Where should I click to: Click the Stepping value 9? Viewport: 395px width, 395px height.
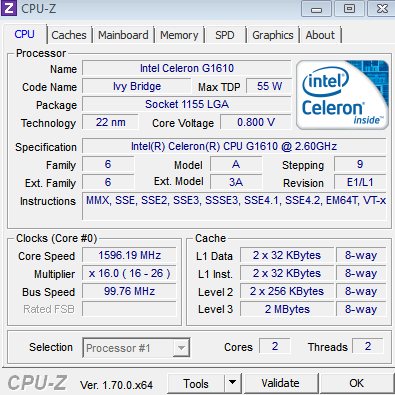click(360, 164)
